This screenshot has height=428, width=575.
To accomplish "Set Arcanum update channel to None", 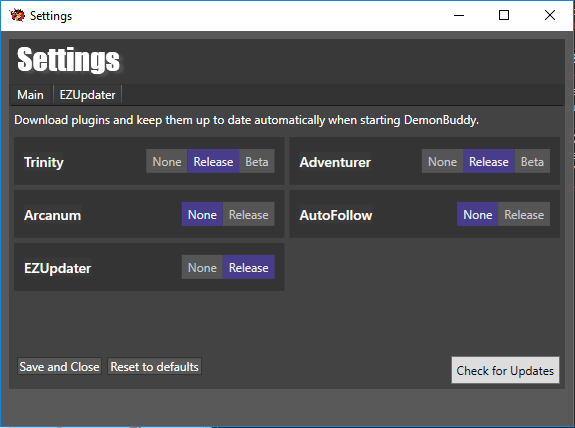I will coord(202,215).
